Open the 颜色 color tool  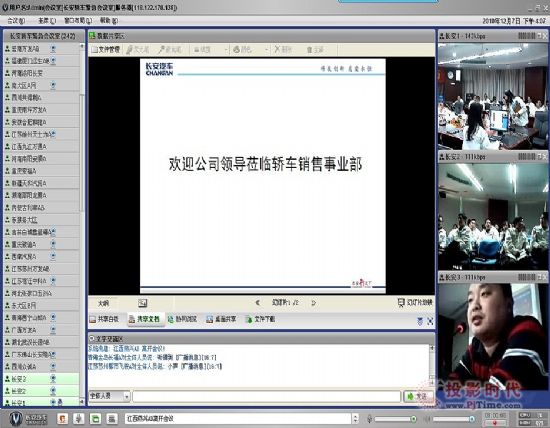(x=243, y=49)
